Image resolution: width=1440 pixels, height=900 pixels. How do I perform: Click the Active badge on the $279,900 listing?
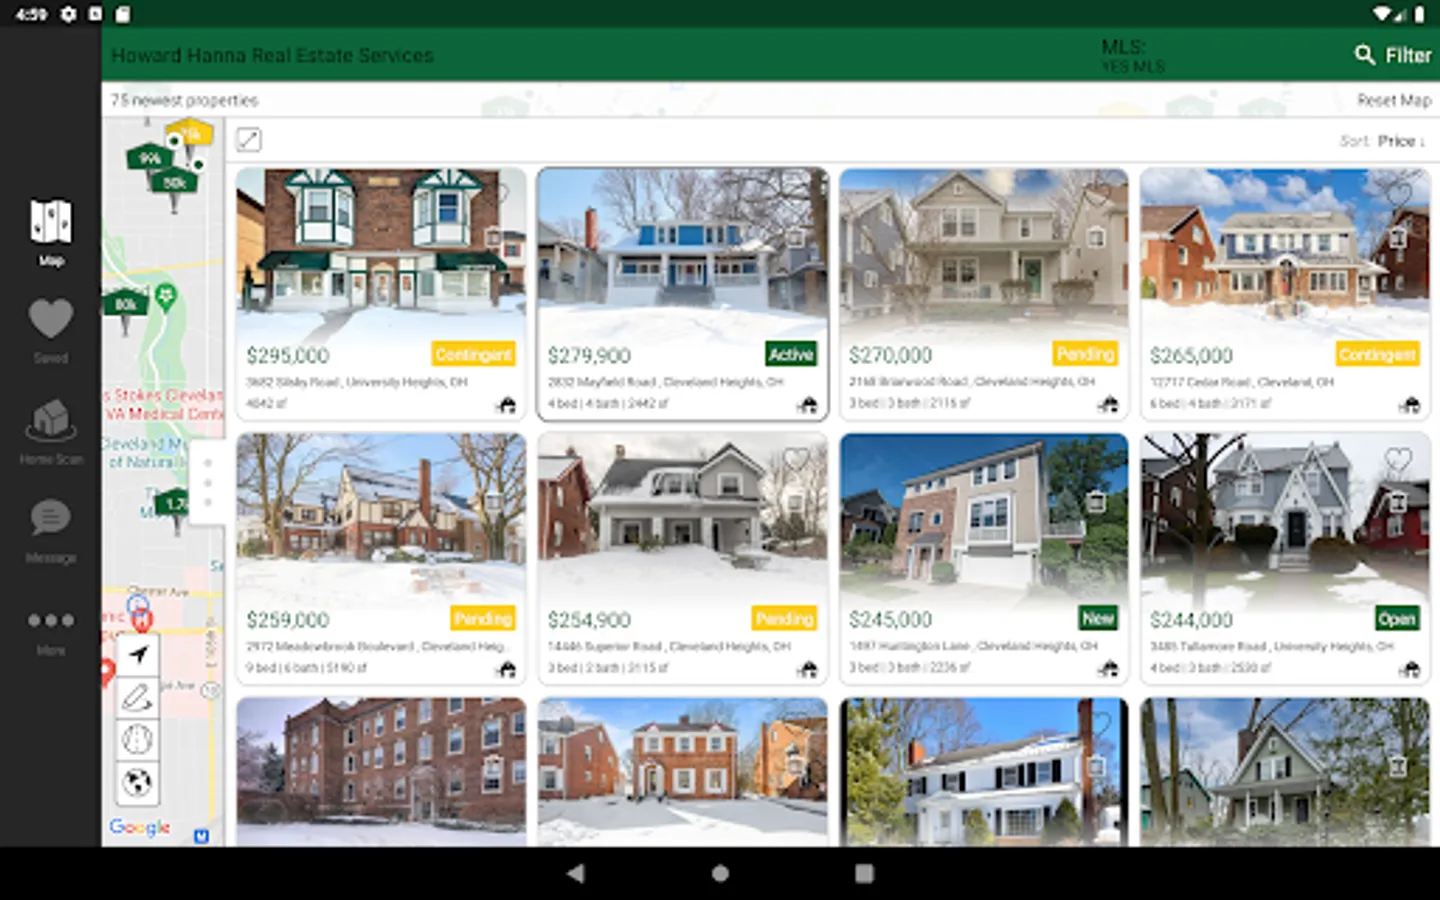click(791, 354)
